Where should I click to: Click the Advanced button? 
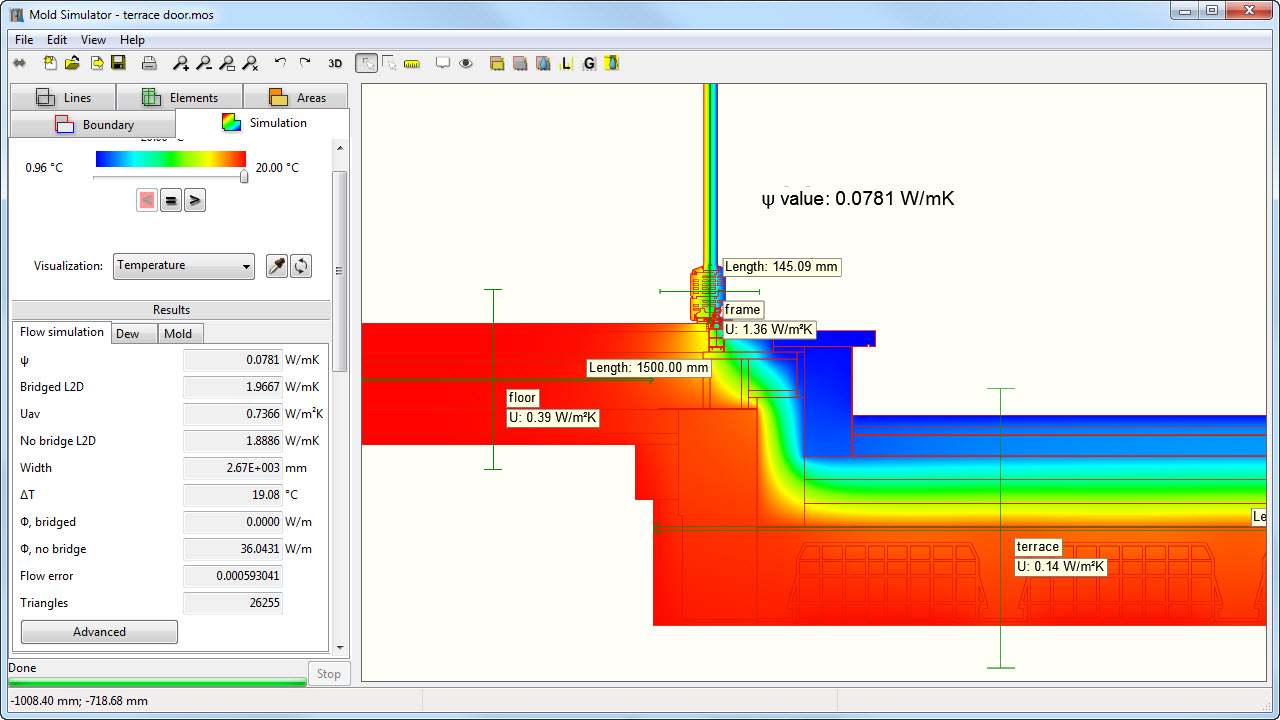click(99, 632)
